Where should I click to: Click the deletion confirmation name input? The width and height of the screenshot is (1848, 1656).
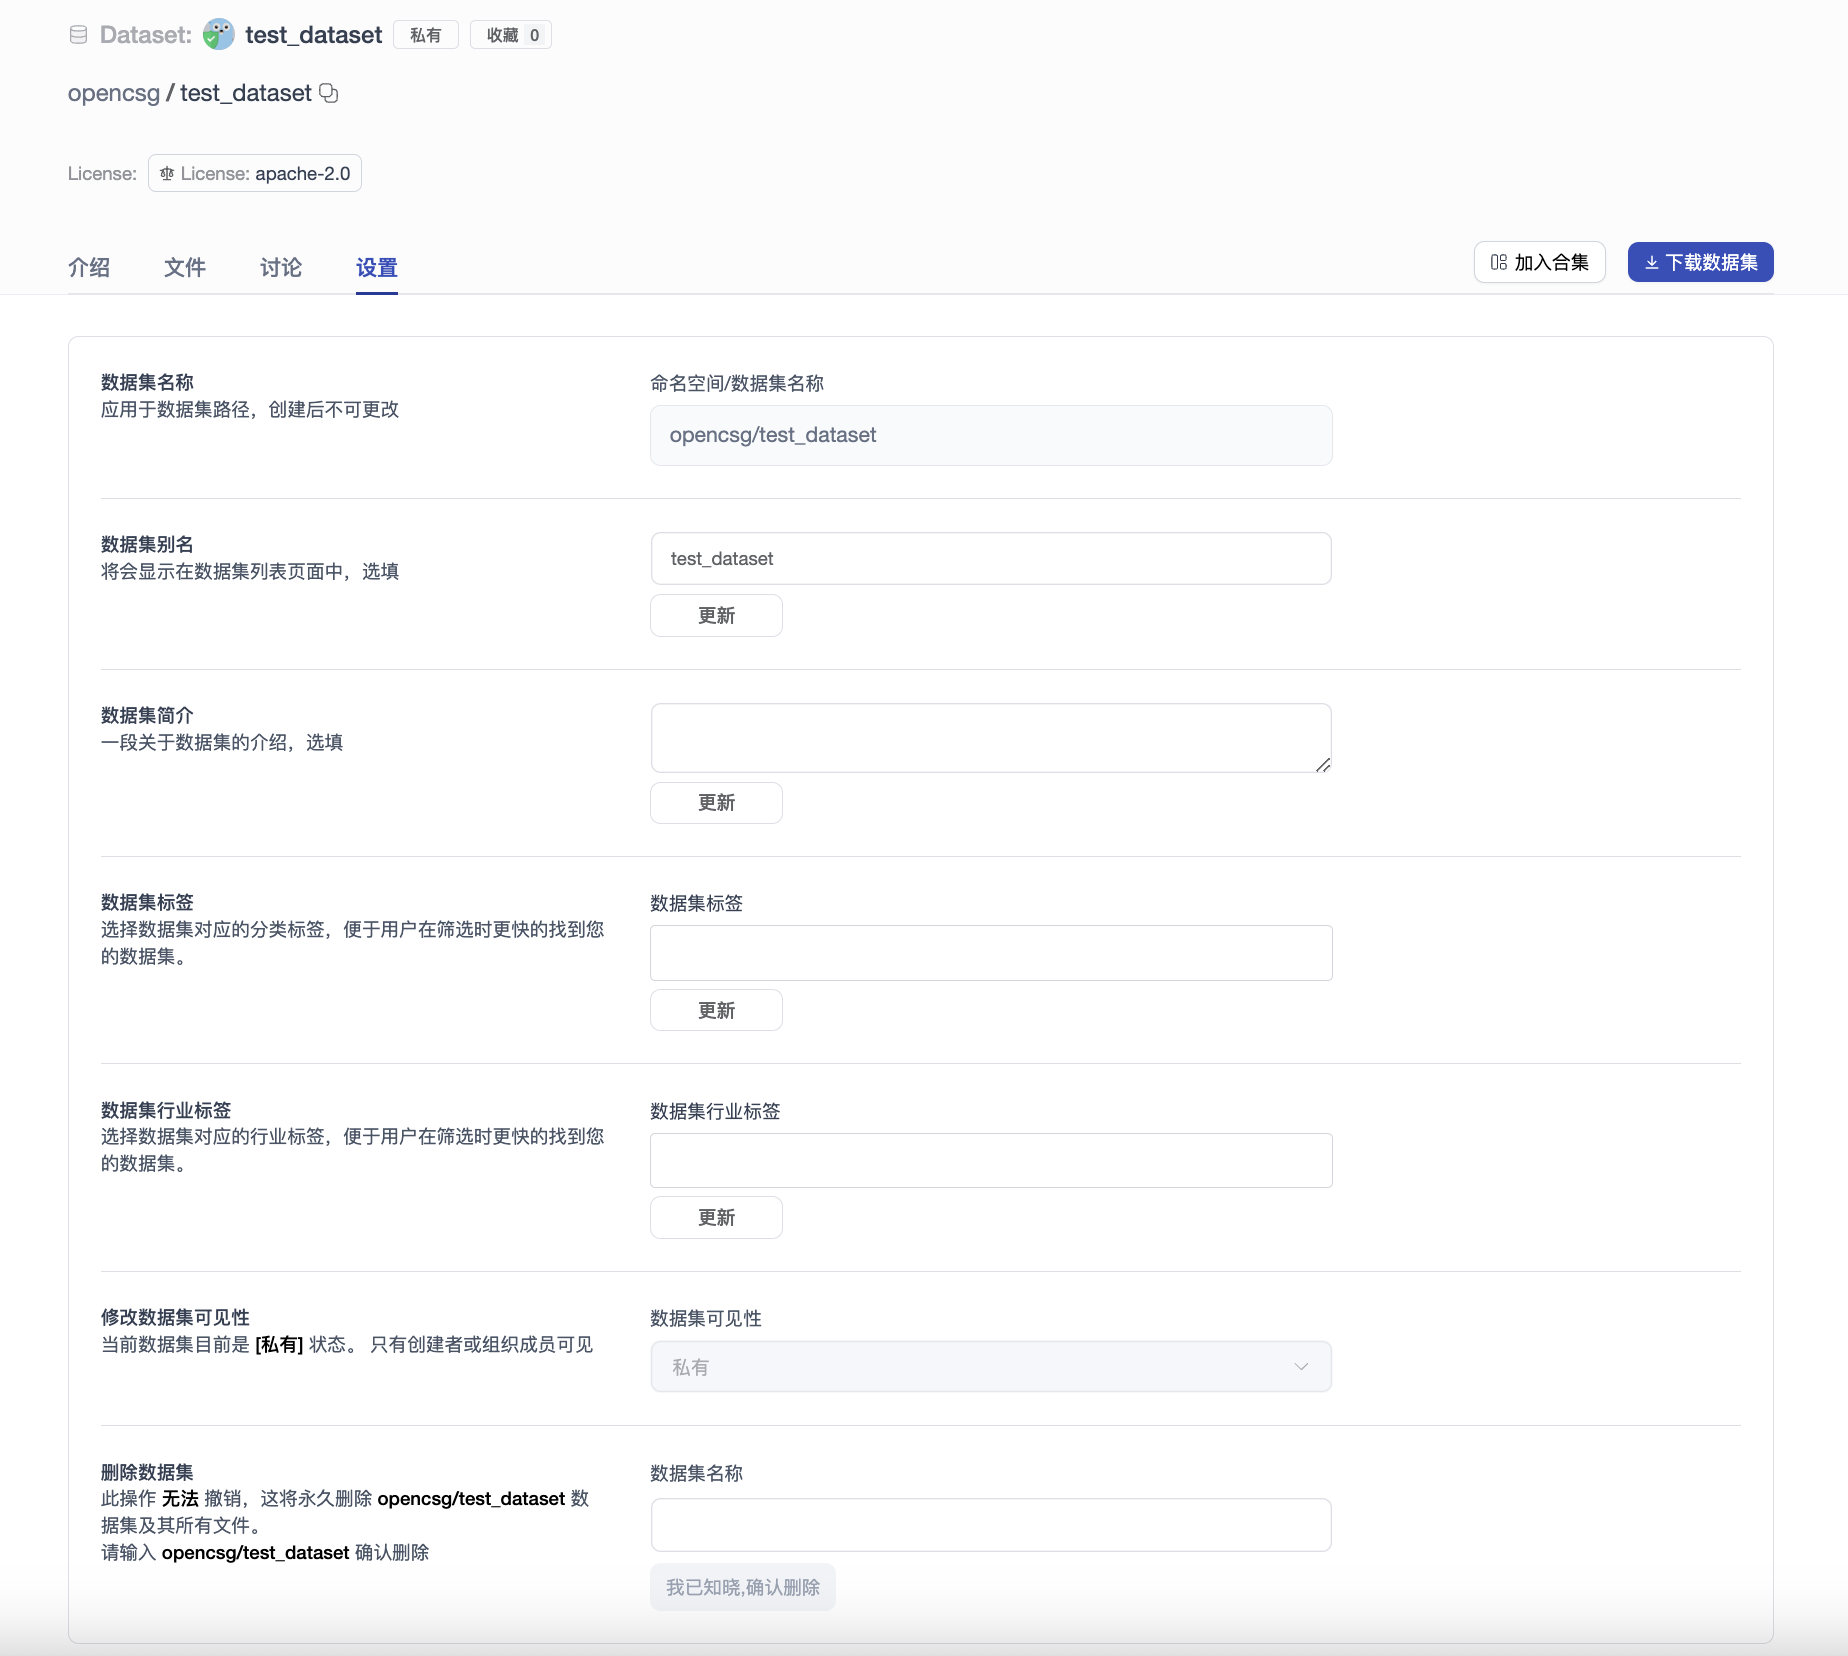point(990,1524)
